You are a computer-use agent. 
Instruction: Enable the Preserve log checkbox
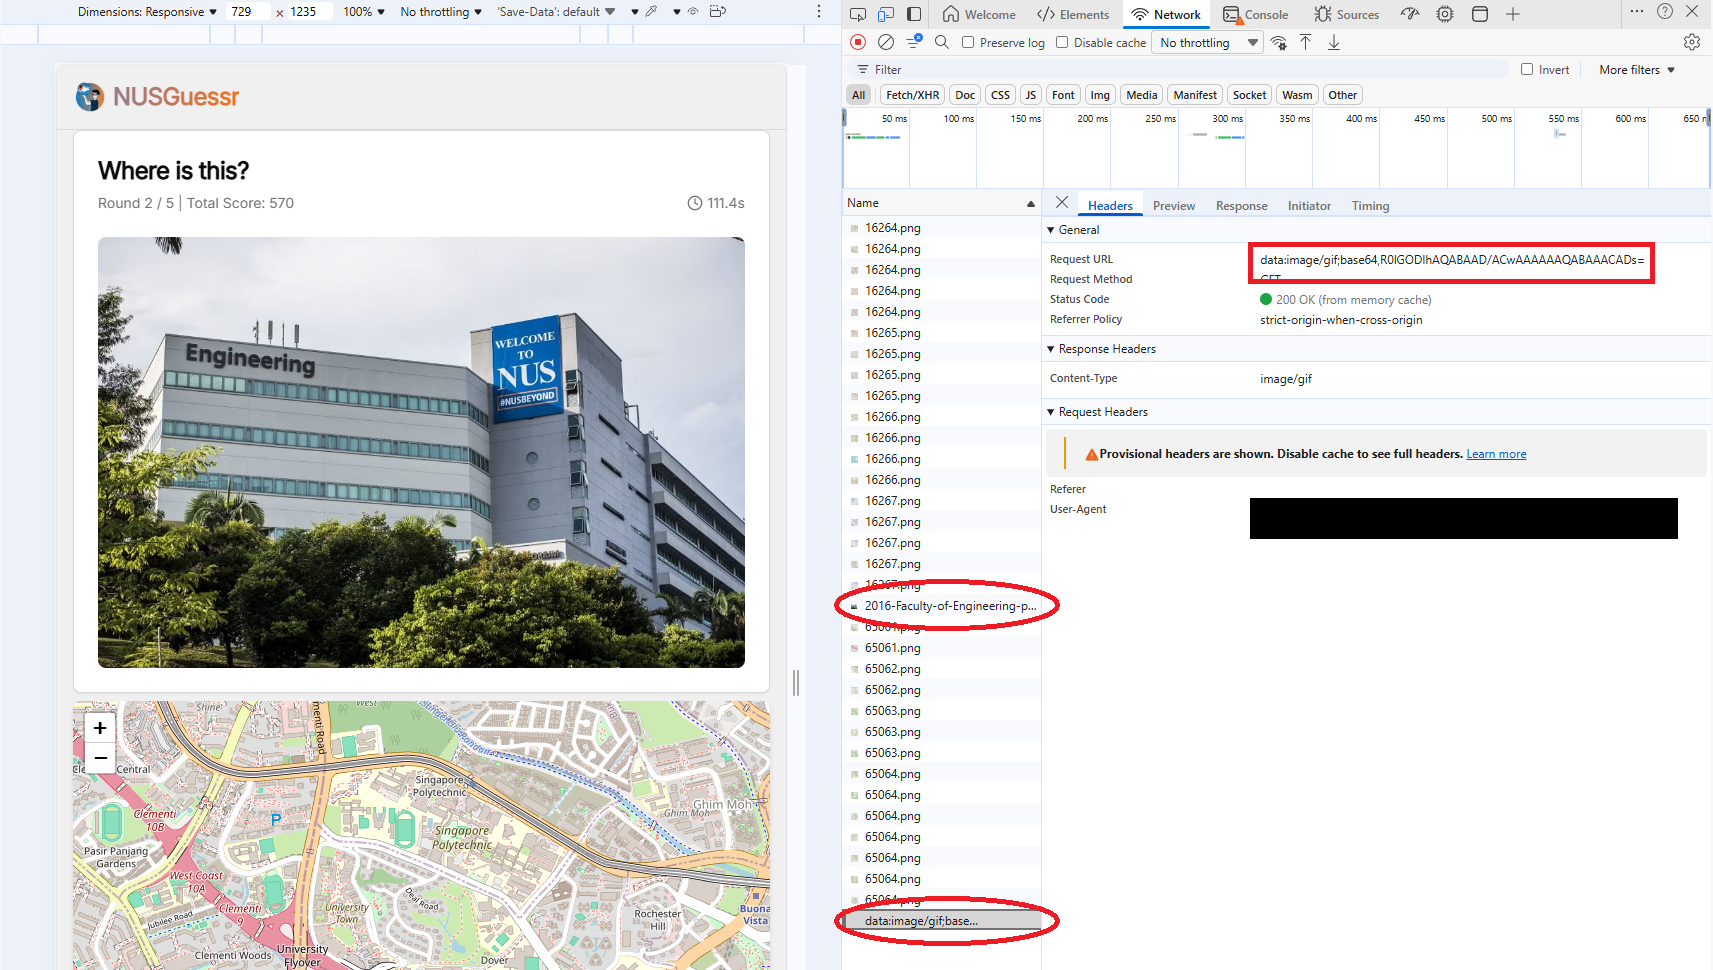click(968, 42)
